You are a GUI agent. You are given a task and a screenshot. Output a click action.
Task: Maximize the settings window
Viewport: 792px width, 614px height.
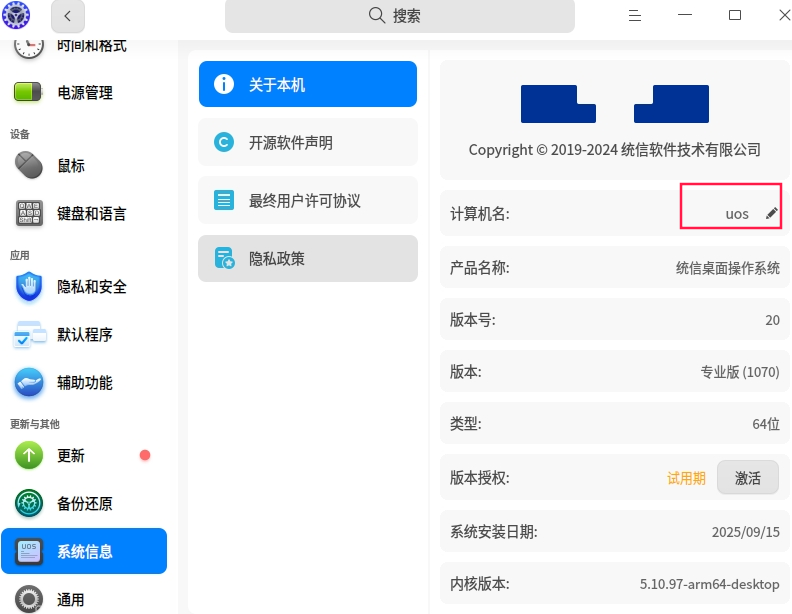(734, 15)
